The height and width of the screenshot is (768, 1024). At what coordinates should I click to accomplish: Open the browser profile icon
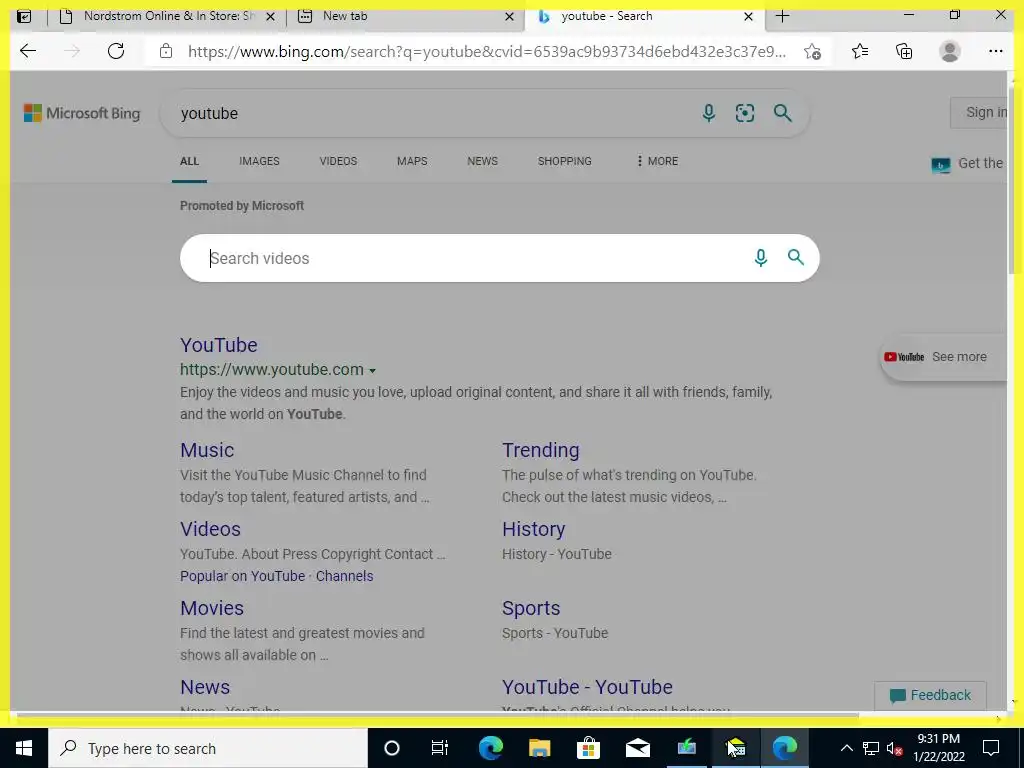tap(950, 51)
